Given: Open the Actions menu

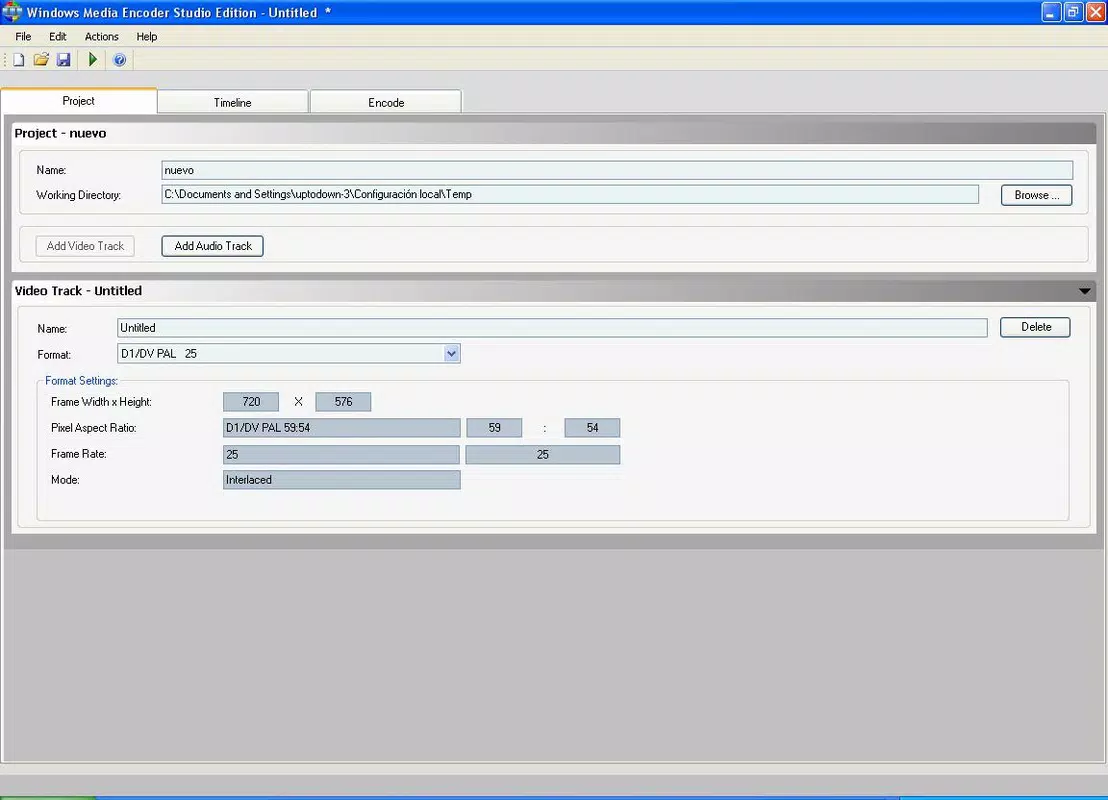Looking at the screenshot, I should 102,37.
